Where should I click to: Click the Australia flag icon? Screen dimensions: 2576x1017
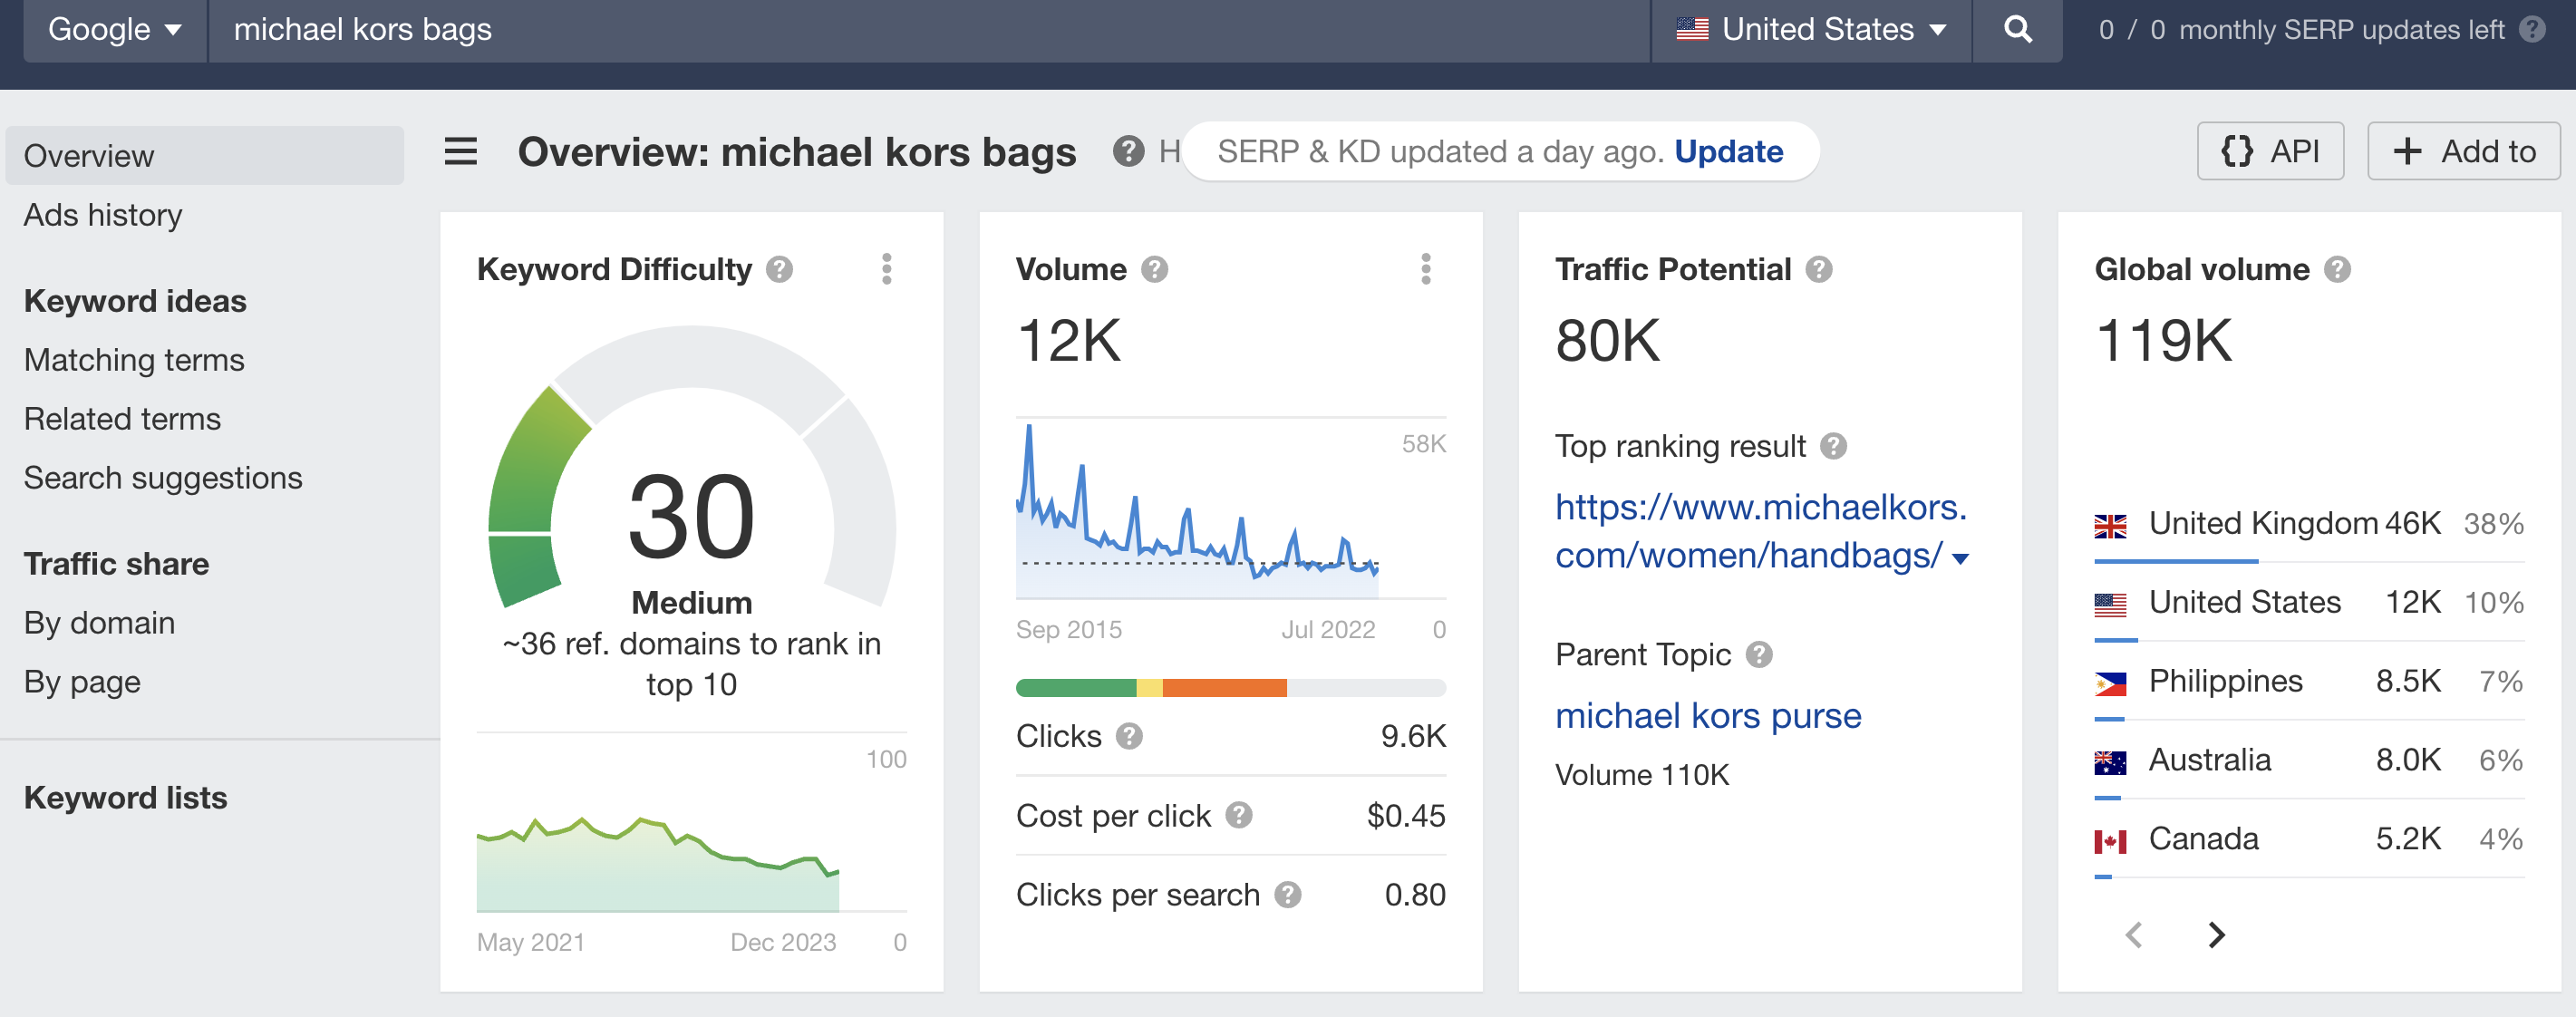click(x=2110, y=762)
